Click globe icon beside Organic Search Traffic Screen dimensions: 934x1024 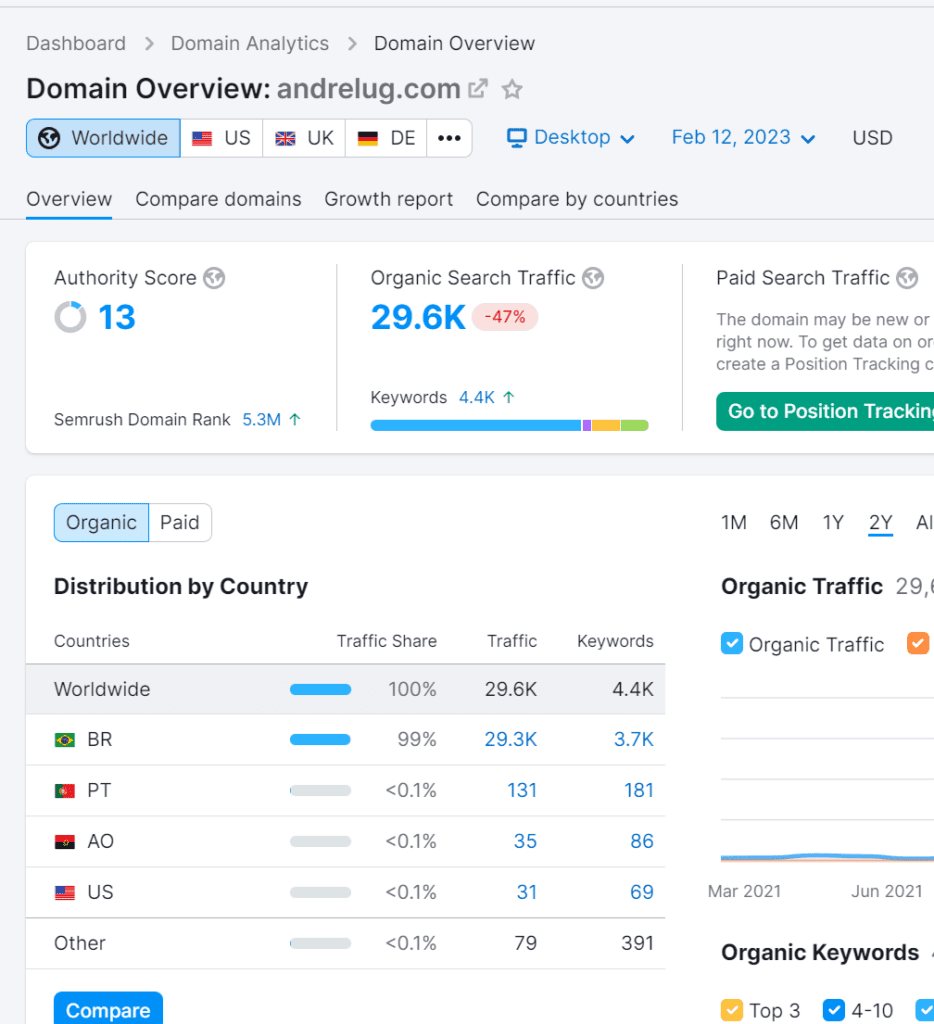click(x=593, y=278)
